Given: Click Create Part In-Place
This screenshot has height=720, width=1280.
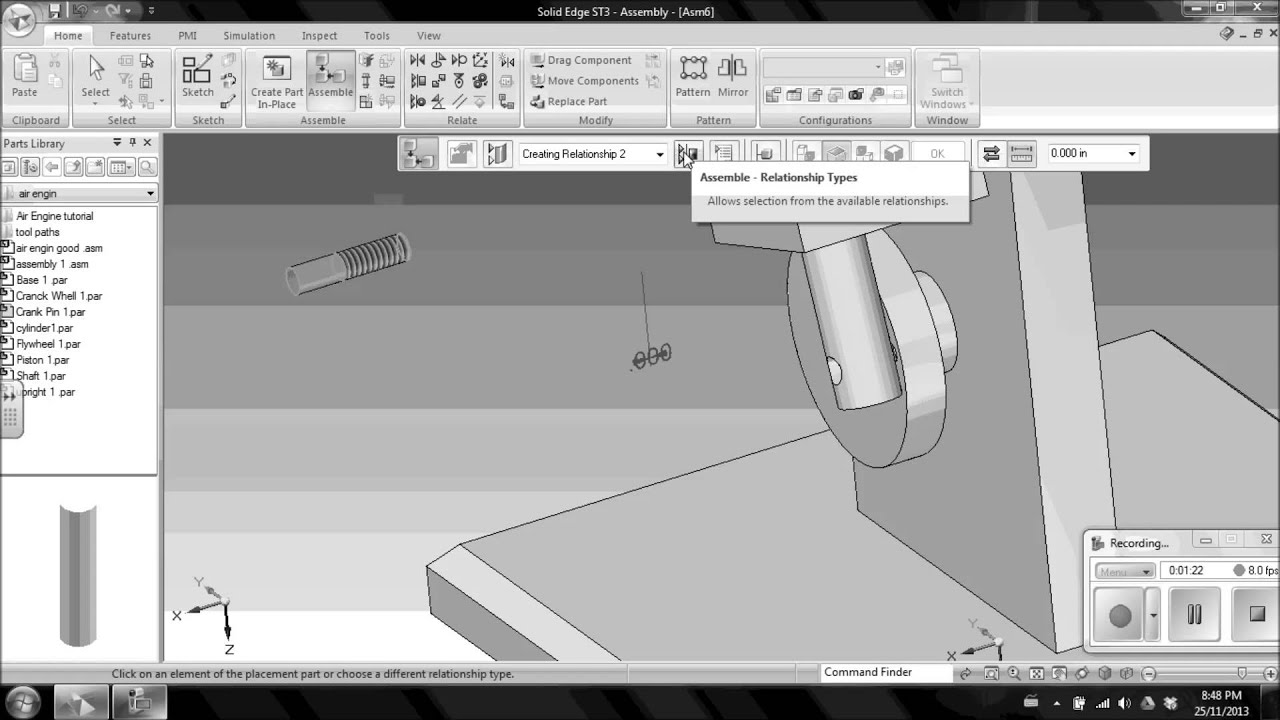Looking at the screenshot, I should [x=277, y=82].
